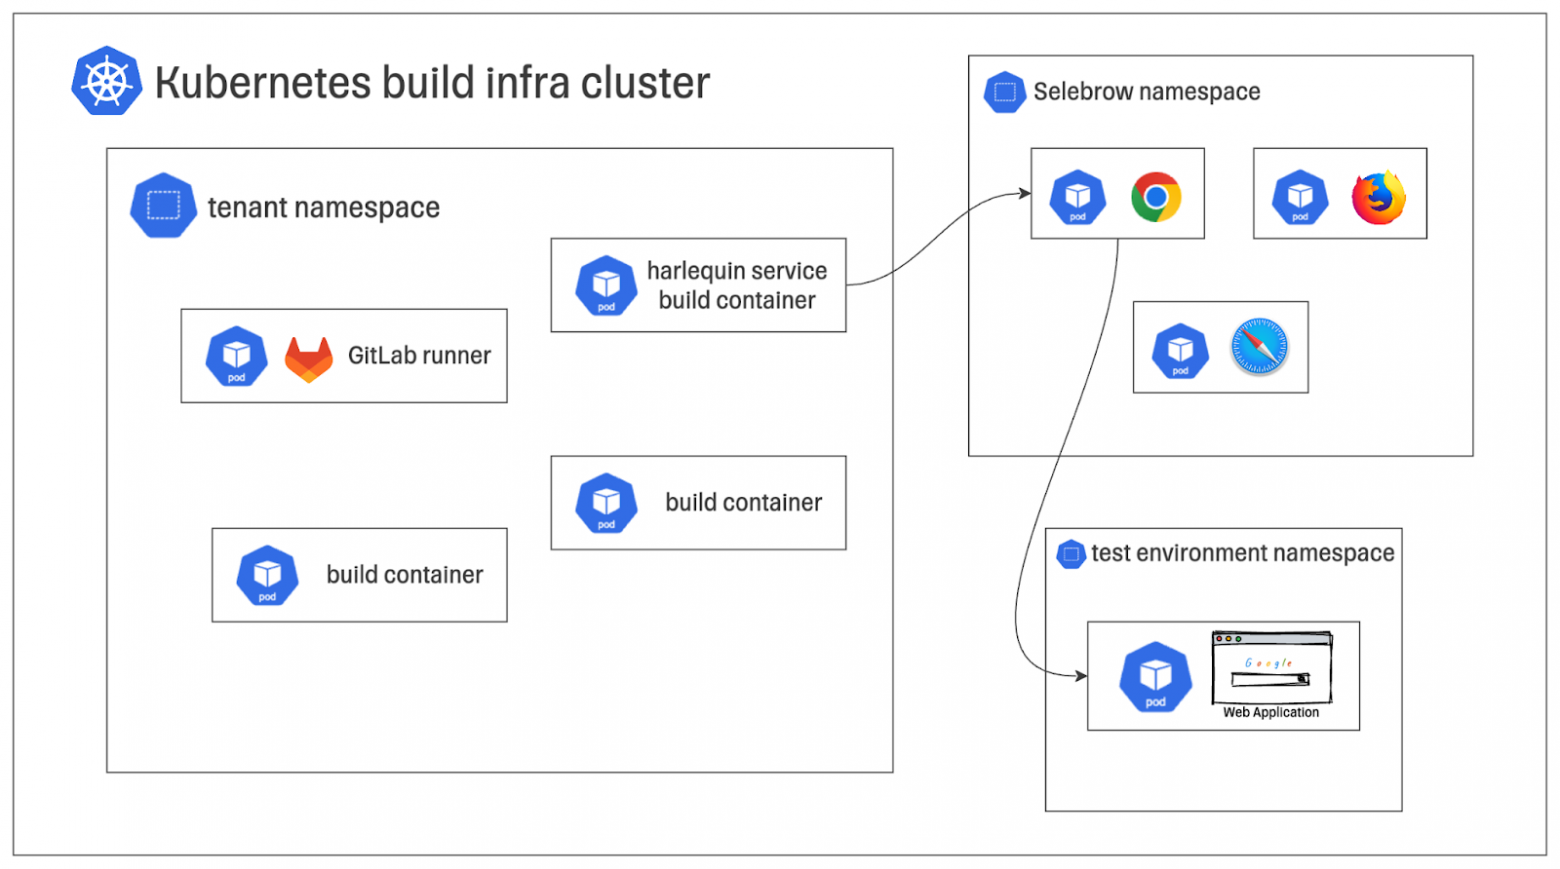Viewport: 1560px width, 869px height.
Task: Select the Selebrow namespace title text
Action: point(1146,92)
